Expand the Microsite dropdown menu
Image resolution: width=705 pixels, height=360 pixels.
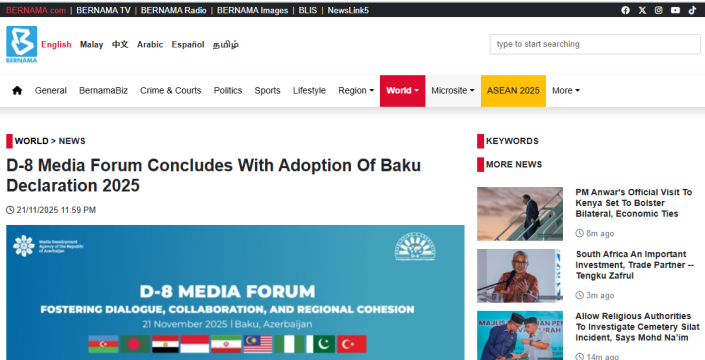(453, 90)
